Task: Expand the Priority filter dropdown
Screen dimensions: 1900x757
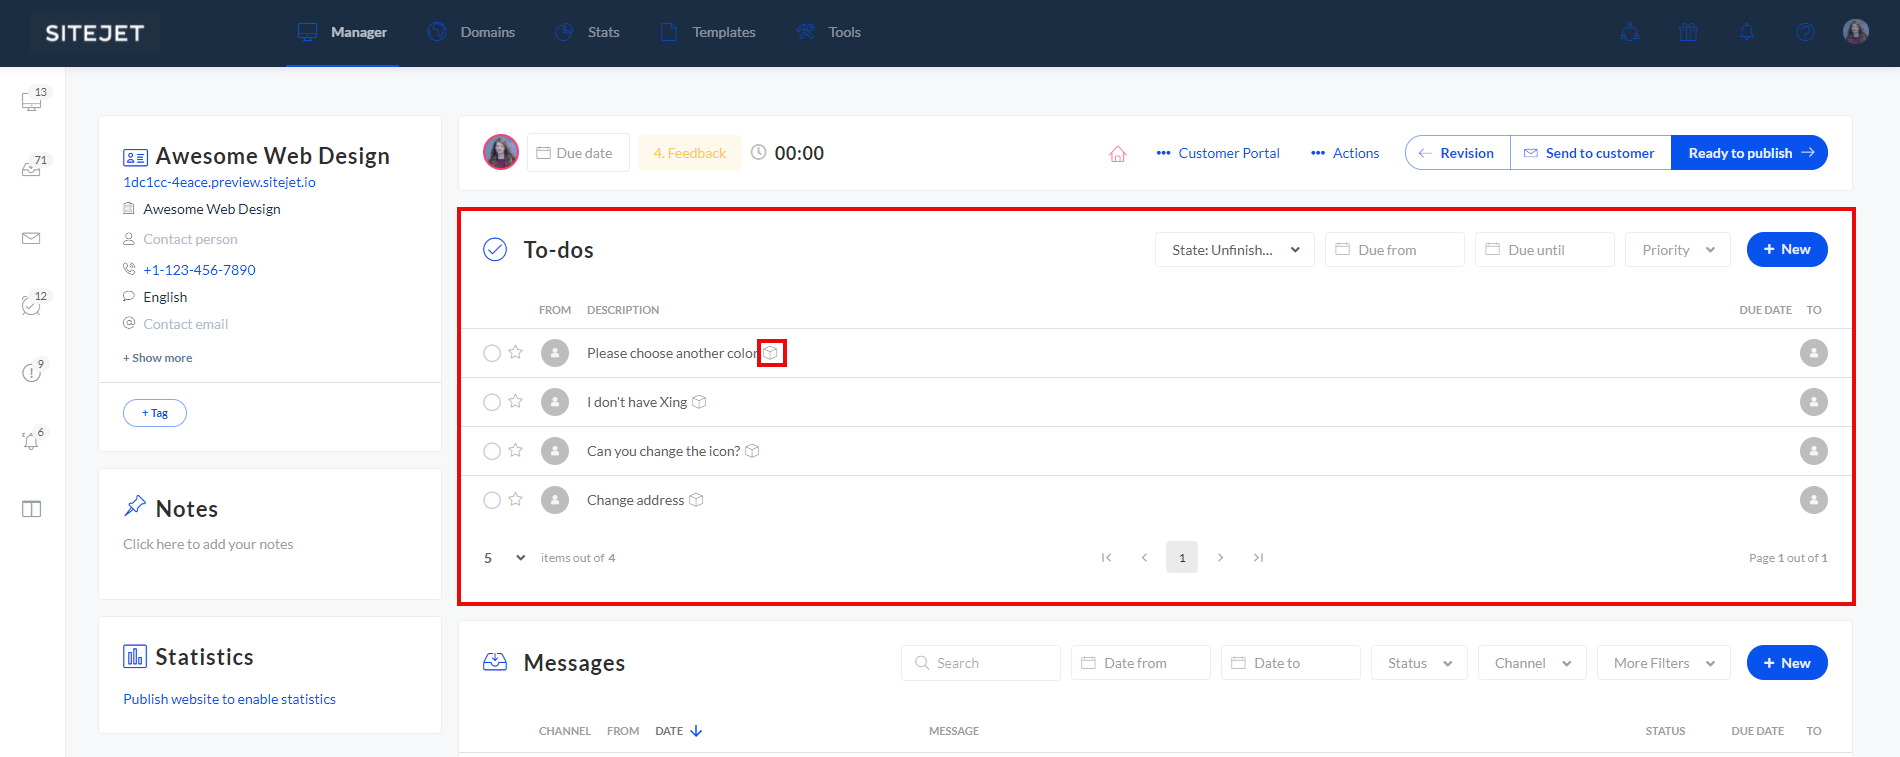Action: [x=1677, y=250]
